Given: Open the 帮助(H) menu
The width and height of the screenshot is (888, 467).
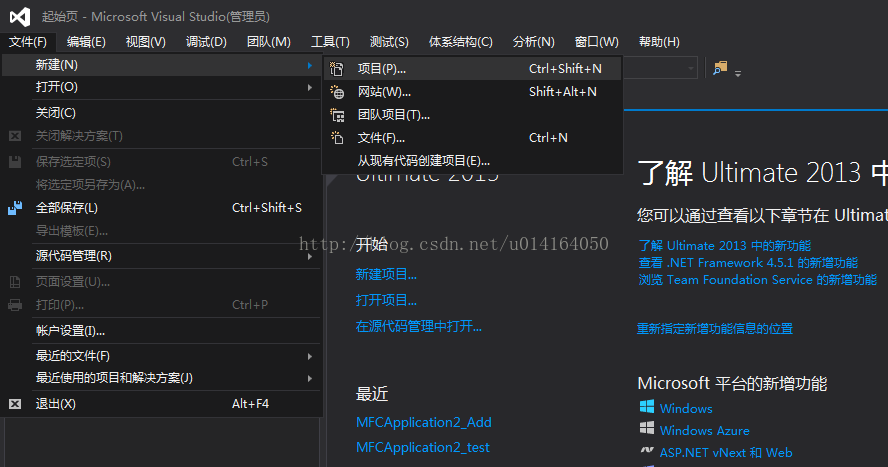Looking at the screenshot, I should click(659, 42).
